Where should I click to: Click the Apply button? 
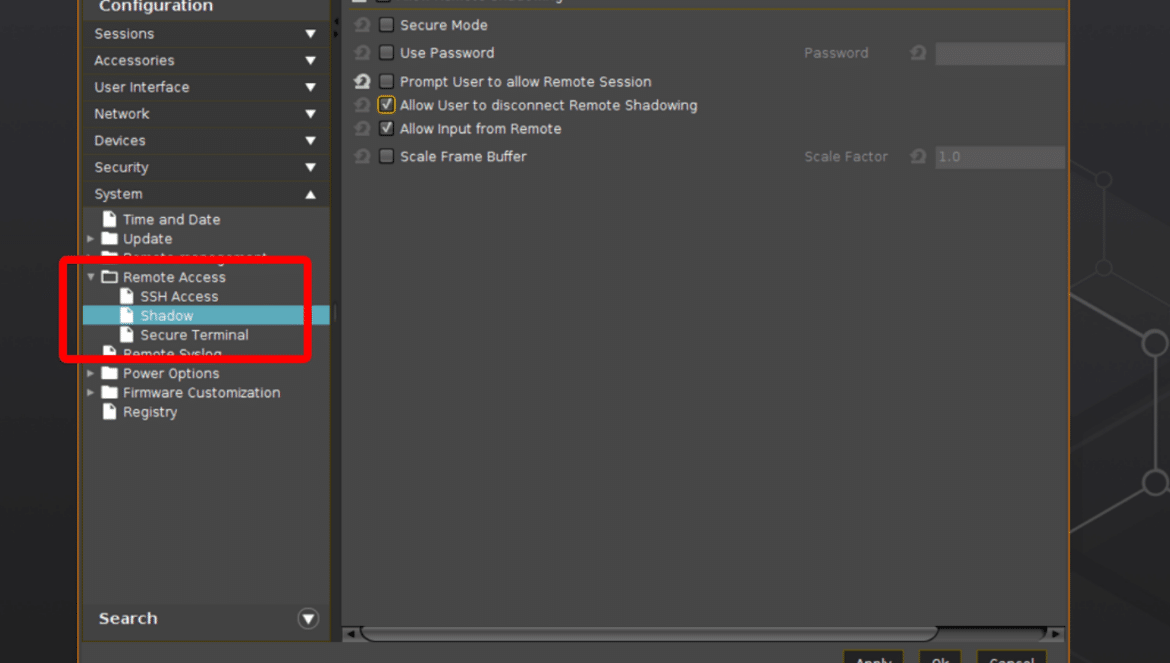tap(873, 657)
